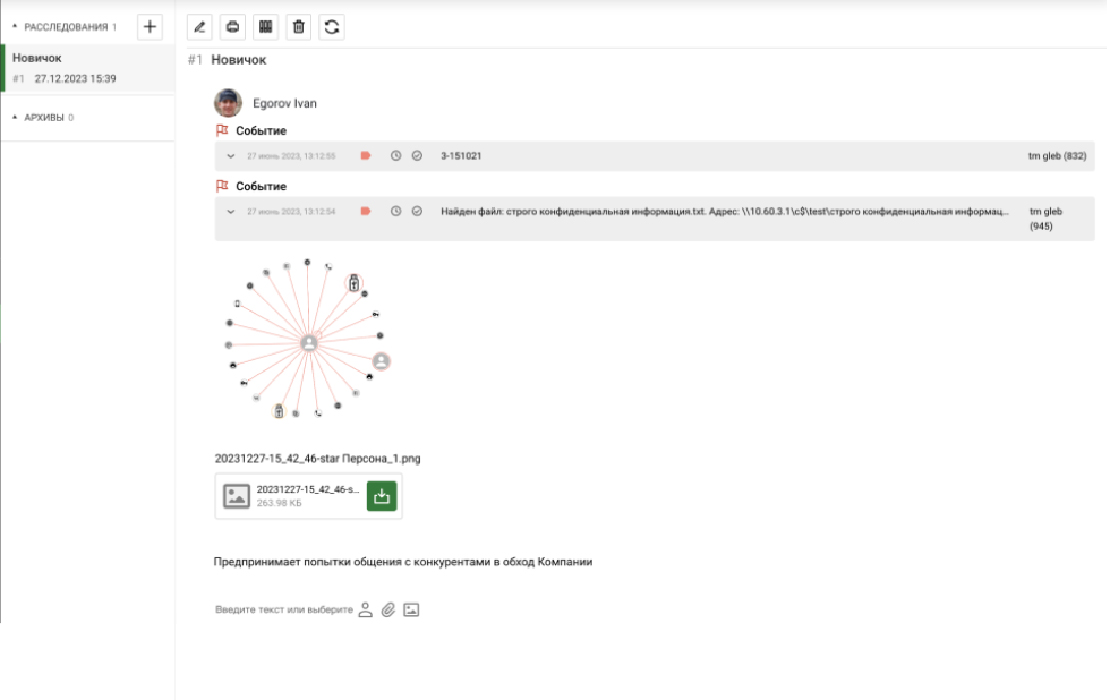1107x700 pixels.
Task: Click the insert image icon in input row
Action: click(x=411, y=609)
